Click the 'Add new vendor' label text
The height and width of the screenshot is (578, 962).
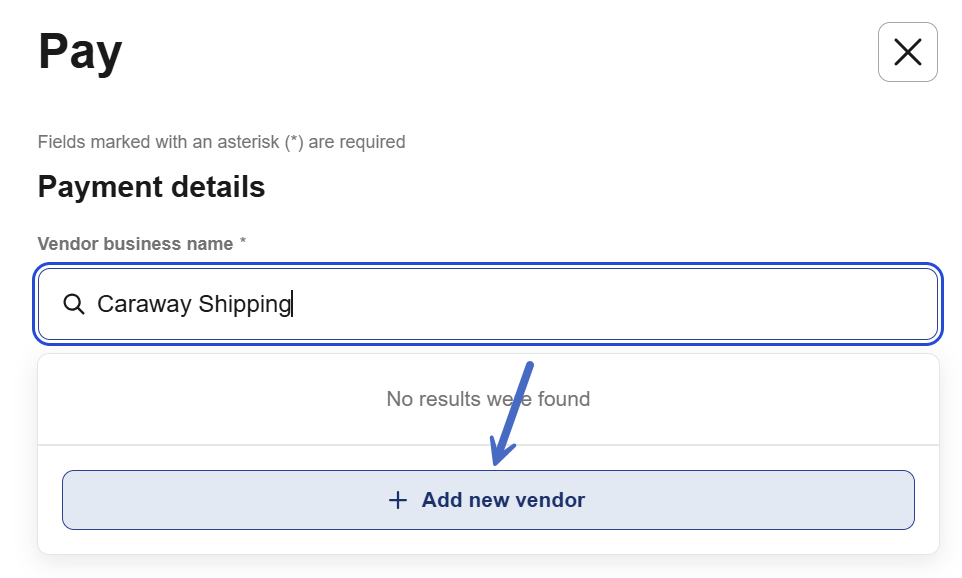[x=503, y=500]
